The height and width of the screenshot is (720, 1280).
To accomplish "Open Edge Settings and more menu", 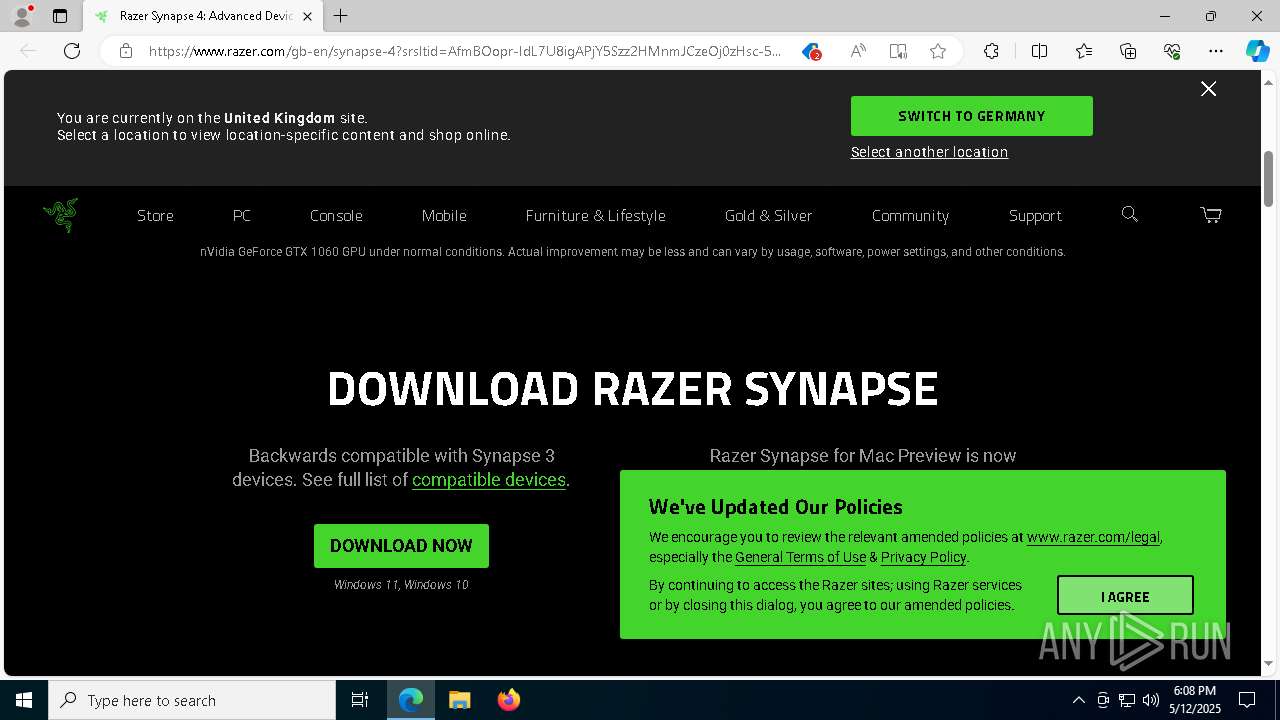I will pyautogui.click(x=1216, y=51).
